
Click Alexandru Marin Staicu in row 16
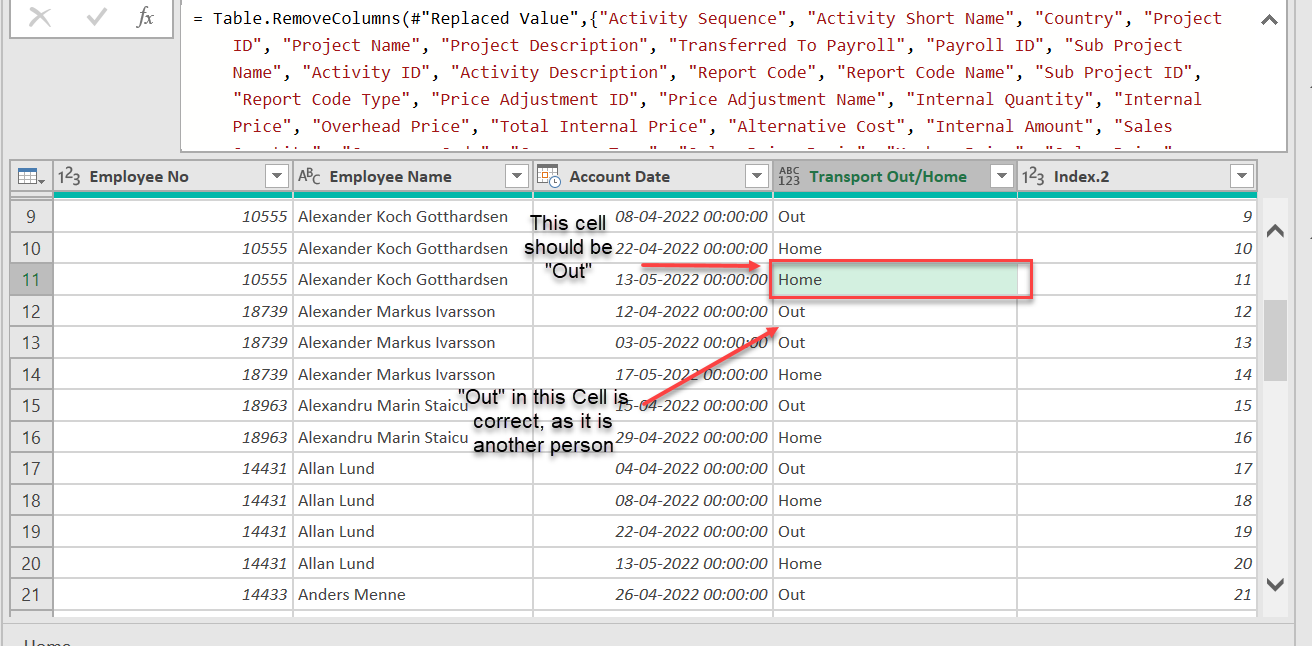click(x=413, y=438)
